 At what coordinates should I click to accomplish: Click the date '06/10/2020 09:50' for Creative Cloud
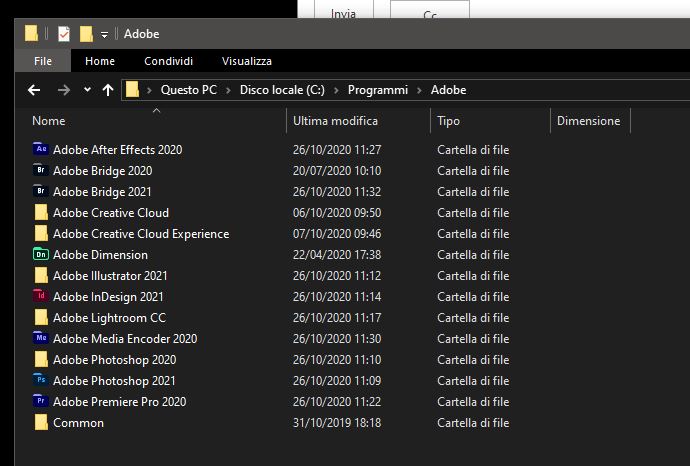(x=337, y=213)
